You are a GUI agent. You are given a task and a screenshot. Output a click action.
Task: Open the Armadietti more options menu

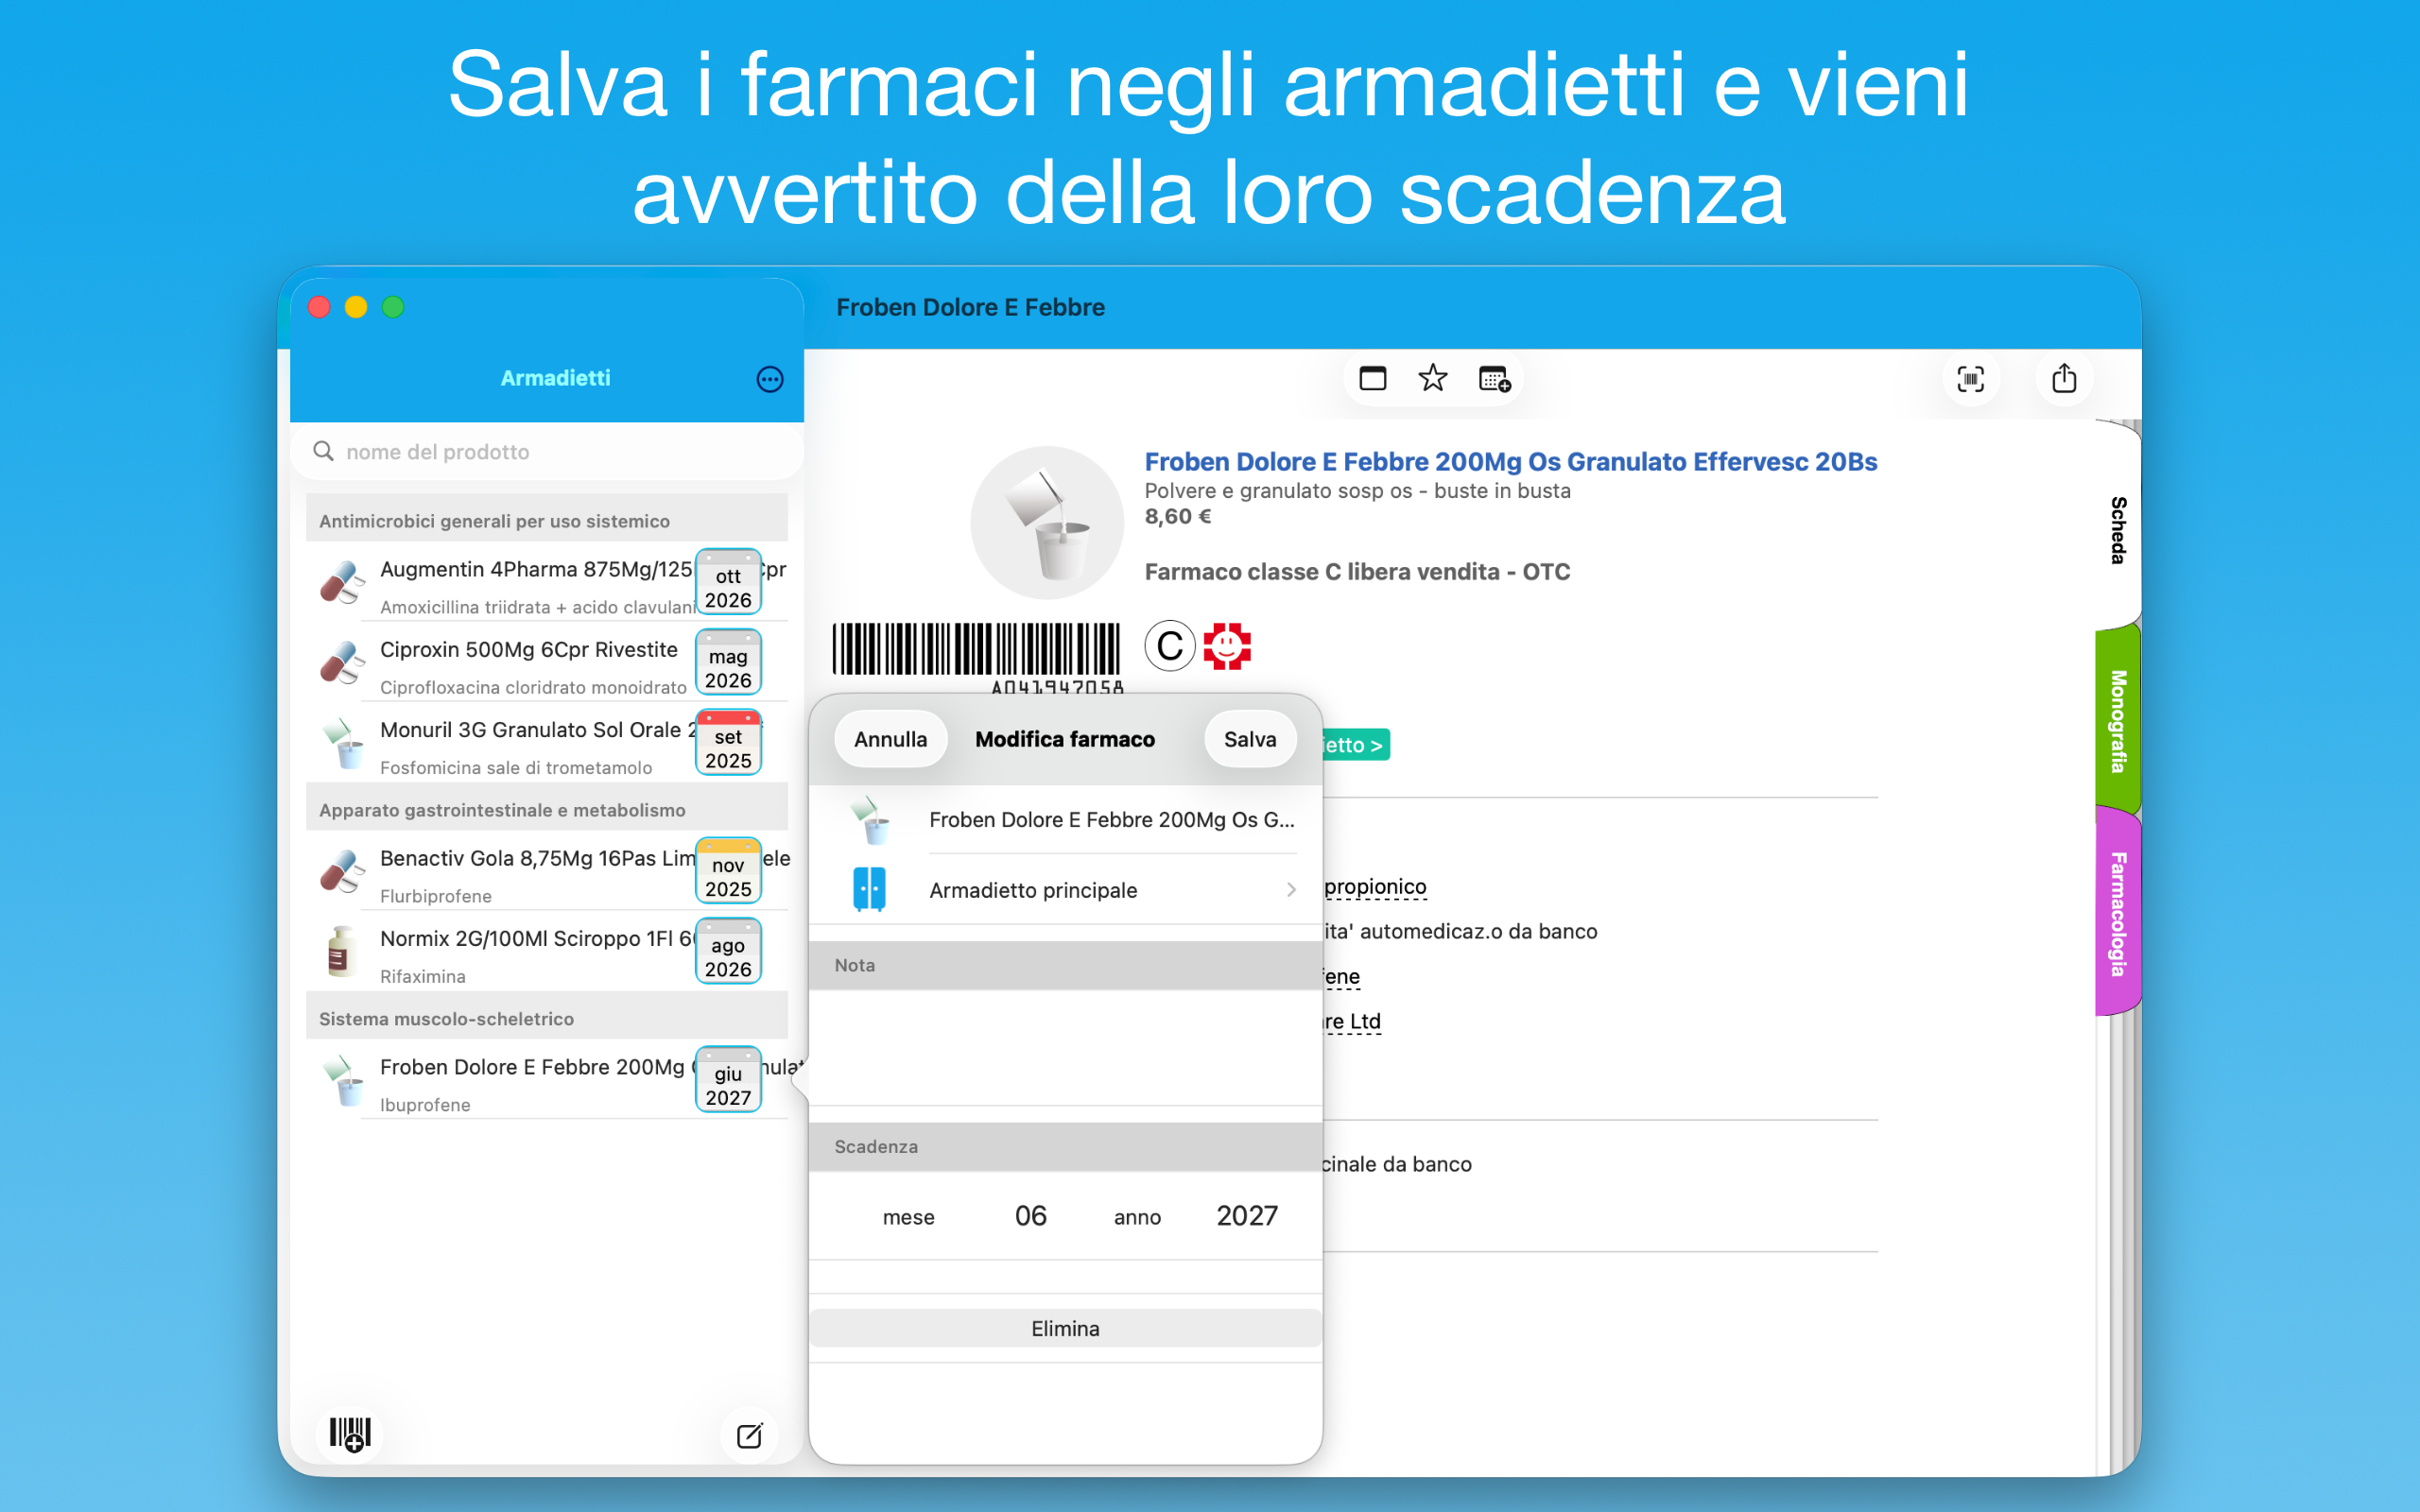tap(769, 379)
